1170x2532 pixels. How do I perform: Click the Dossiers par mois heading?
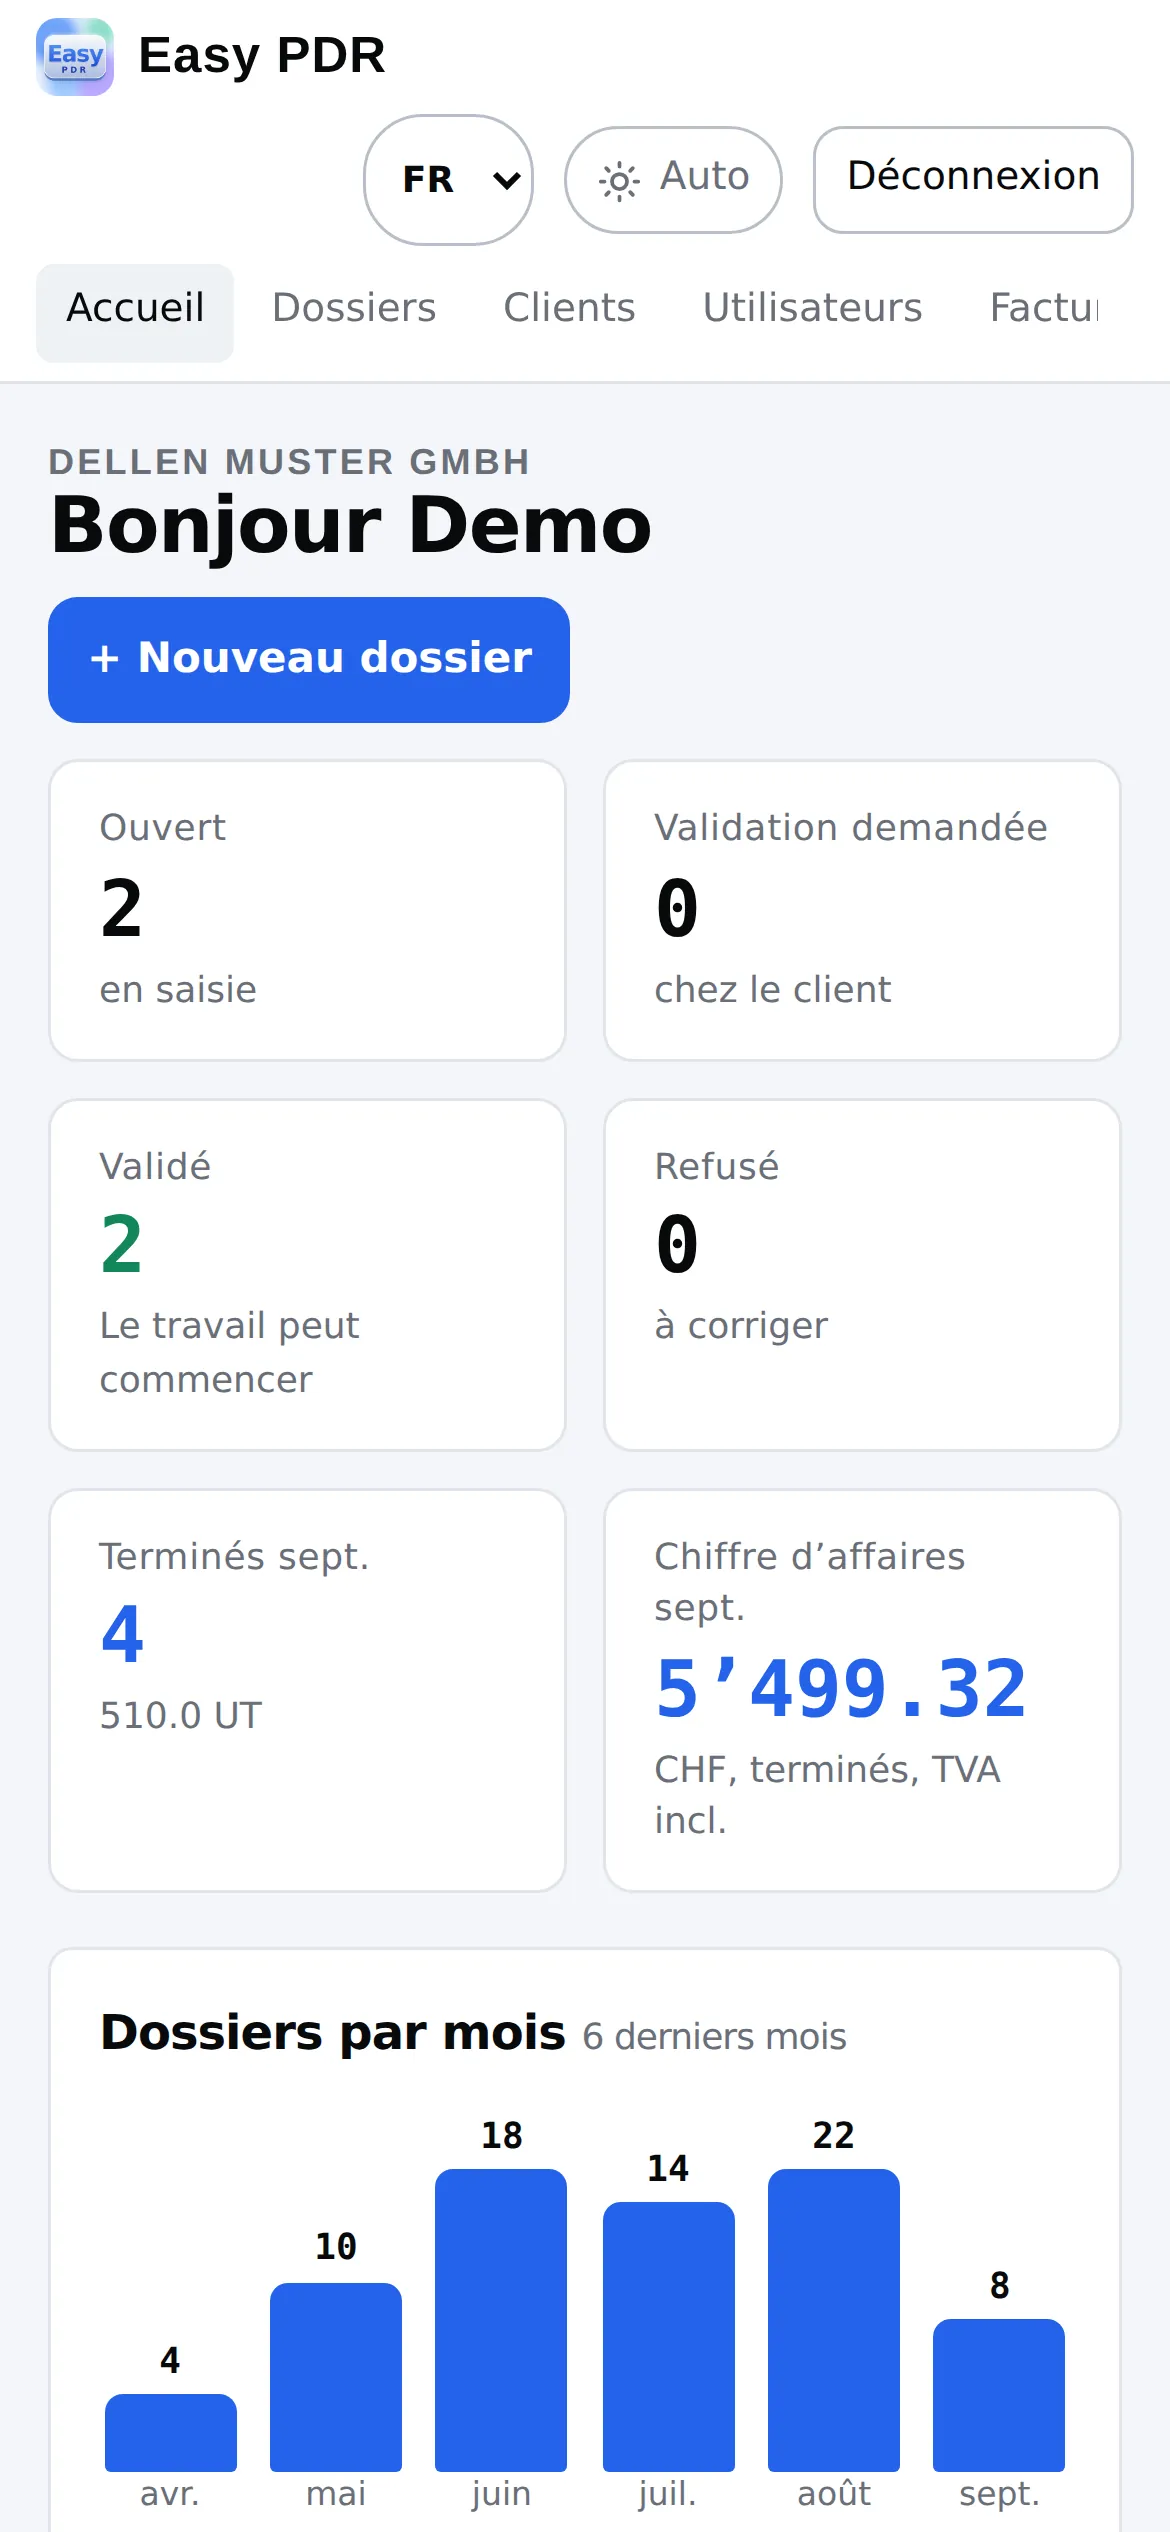(333, 2033)
